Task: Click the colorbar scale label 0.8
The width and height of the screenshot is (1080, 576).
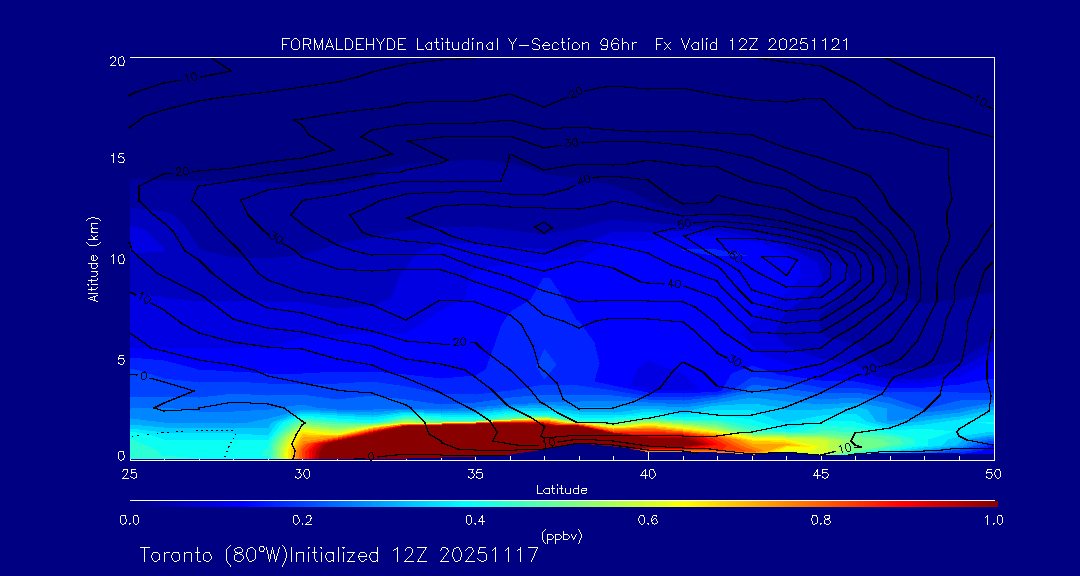Action: (821, 520)
